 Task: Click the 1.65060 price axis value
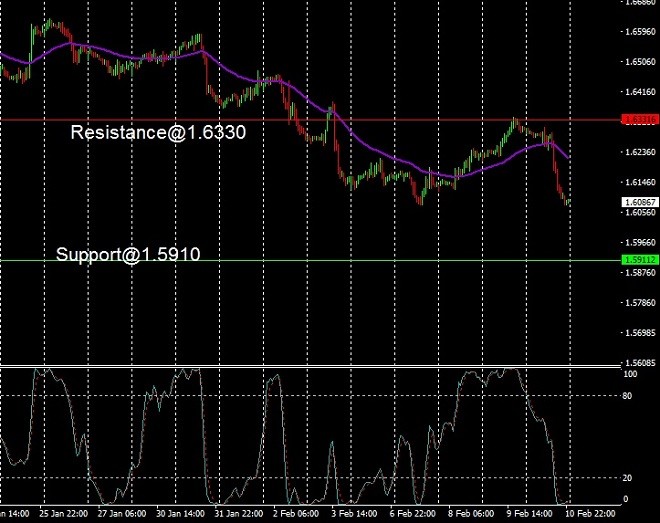640,61
